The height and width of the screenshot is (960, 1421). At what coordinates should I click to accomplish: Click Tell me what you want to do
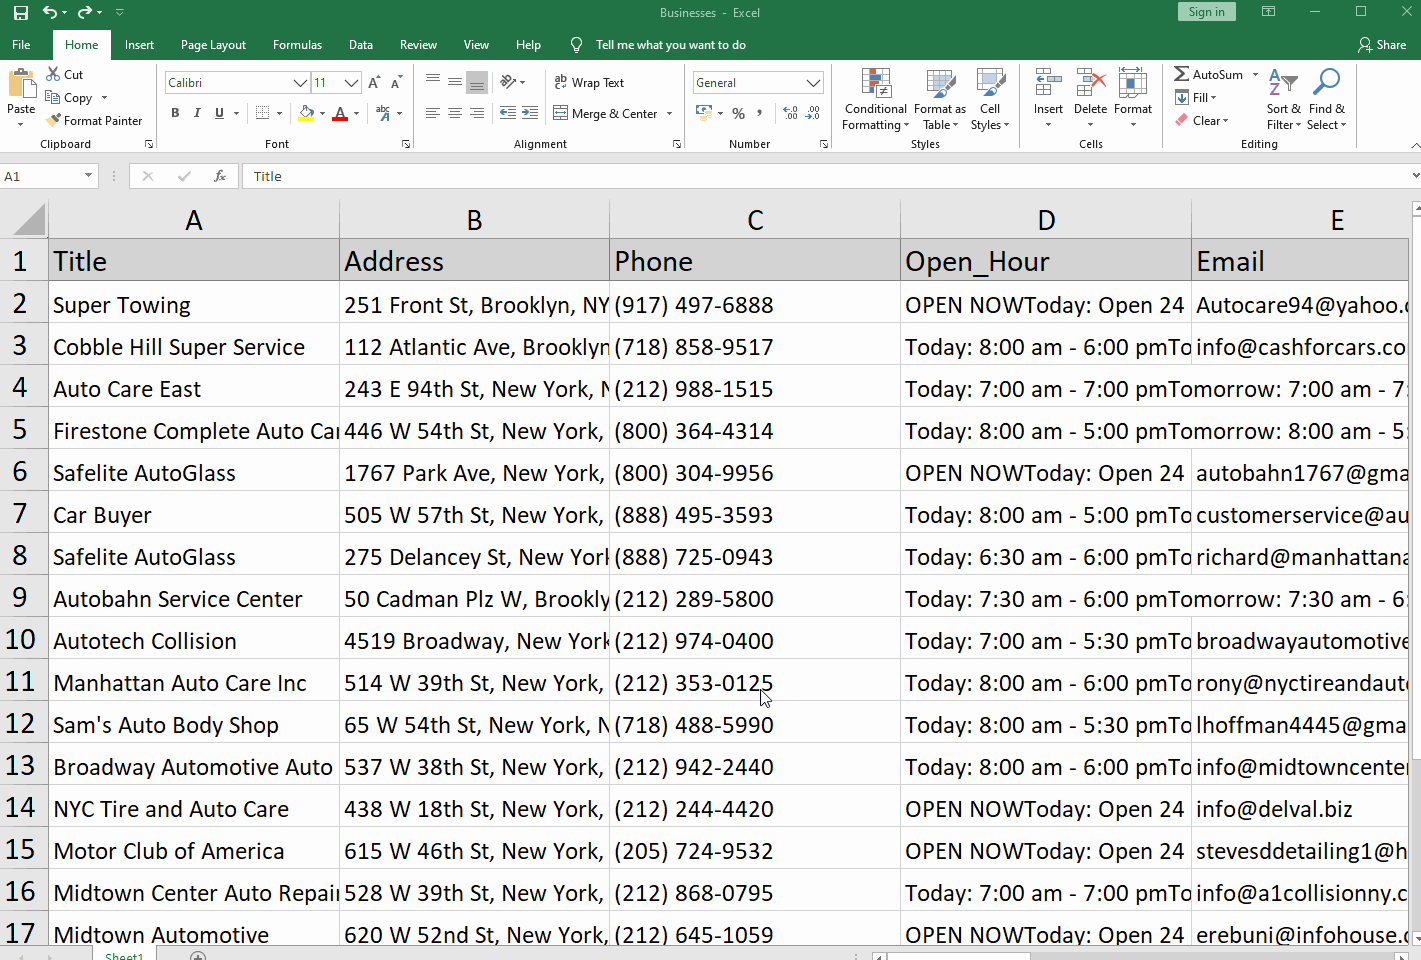pos(670,45)
